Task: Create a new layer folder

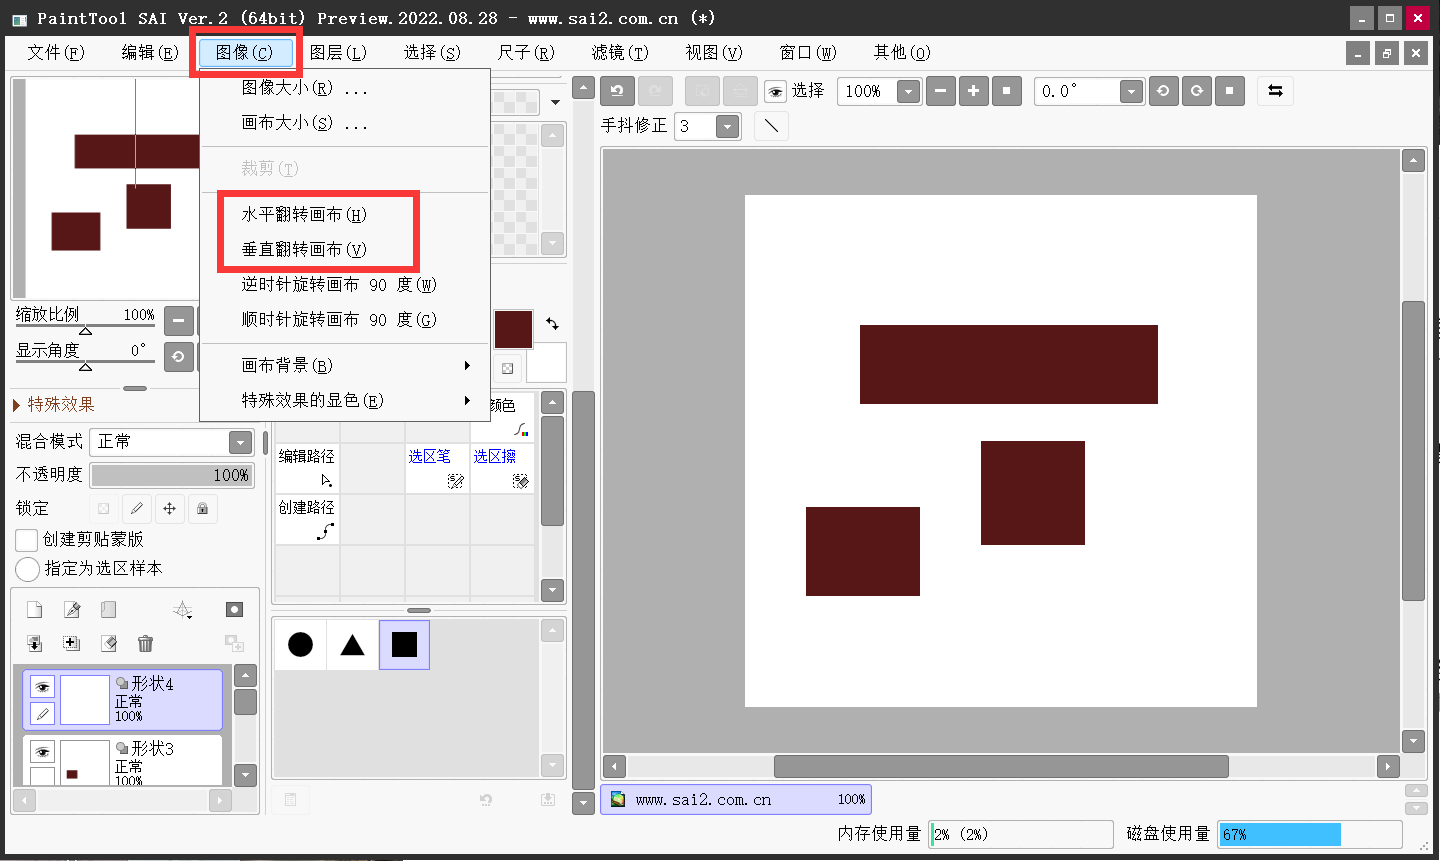Action: 108,610
